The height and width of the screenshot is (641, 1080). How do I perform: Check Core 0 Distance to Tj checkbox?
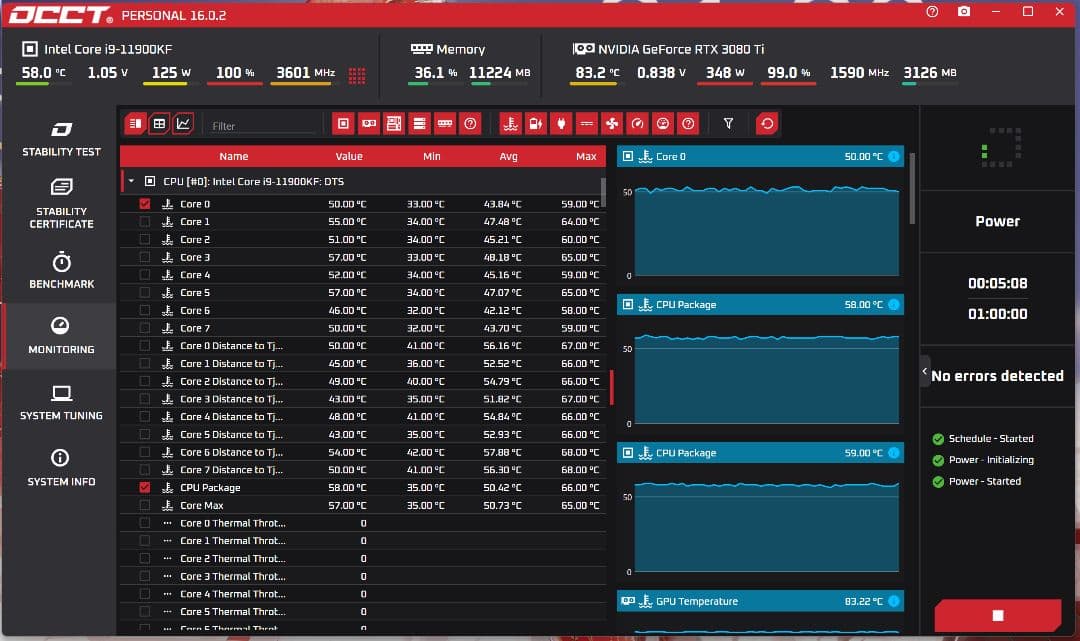click(x=145, y=346)
